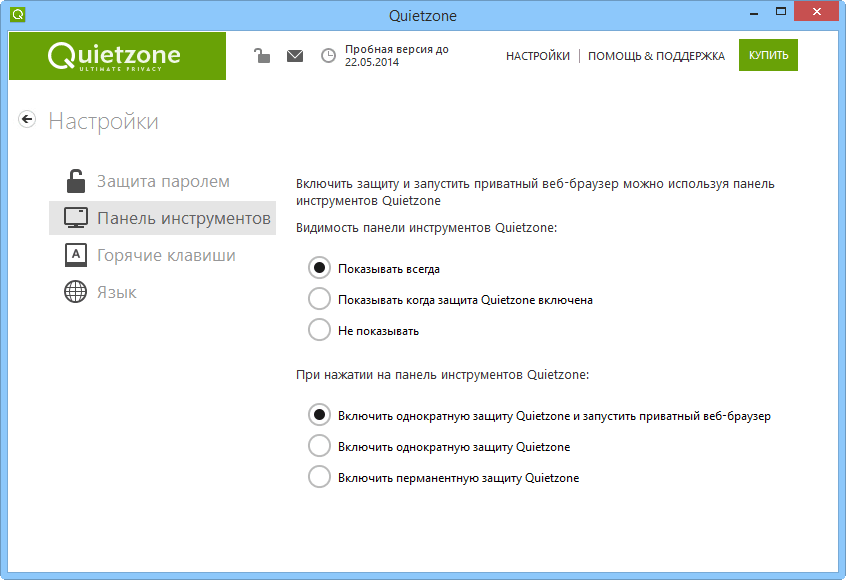Image resolution: width=846 pixels, height=580 pixels.
Task: Click the padlock icon beside Защита паролем
Action: [76, 181]
